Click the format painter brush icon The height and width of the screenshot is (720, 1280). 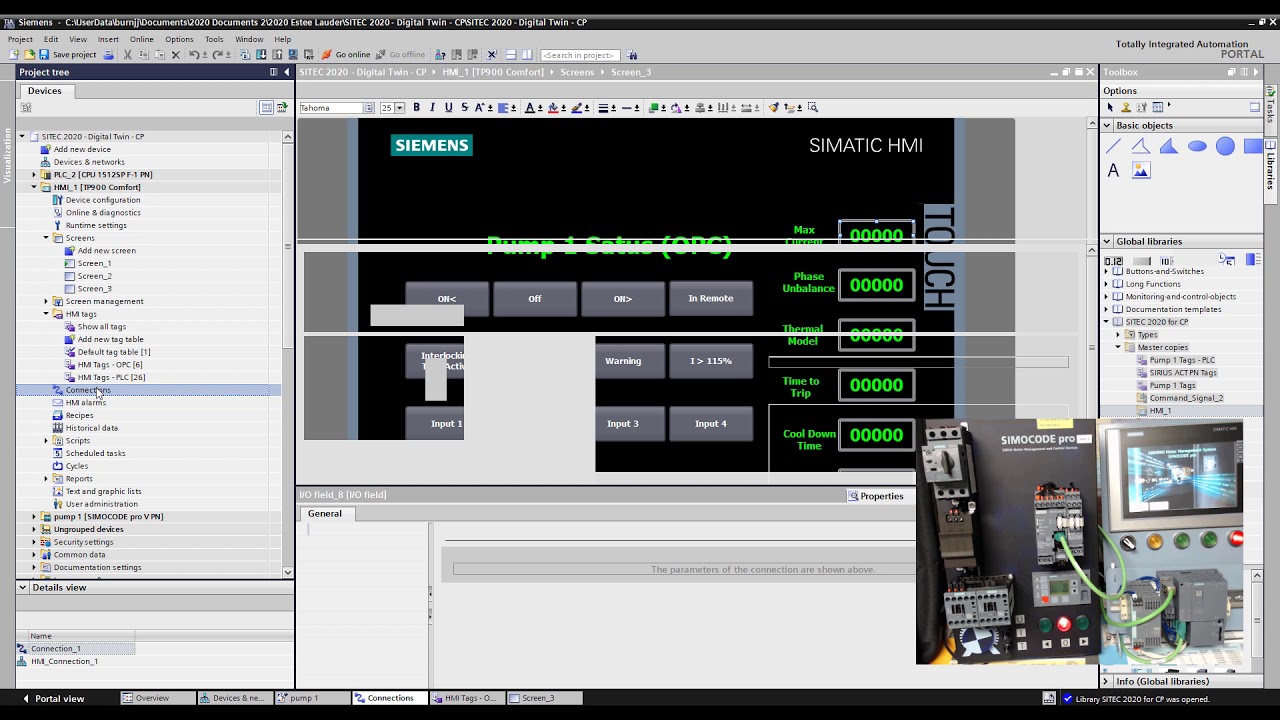click(x=773, y=108)
